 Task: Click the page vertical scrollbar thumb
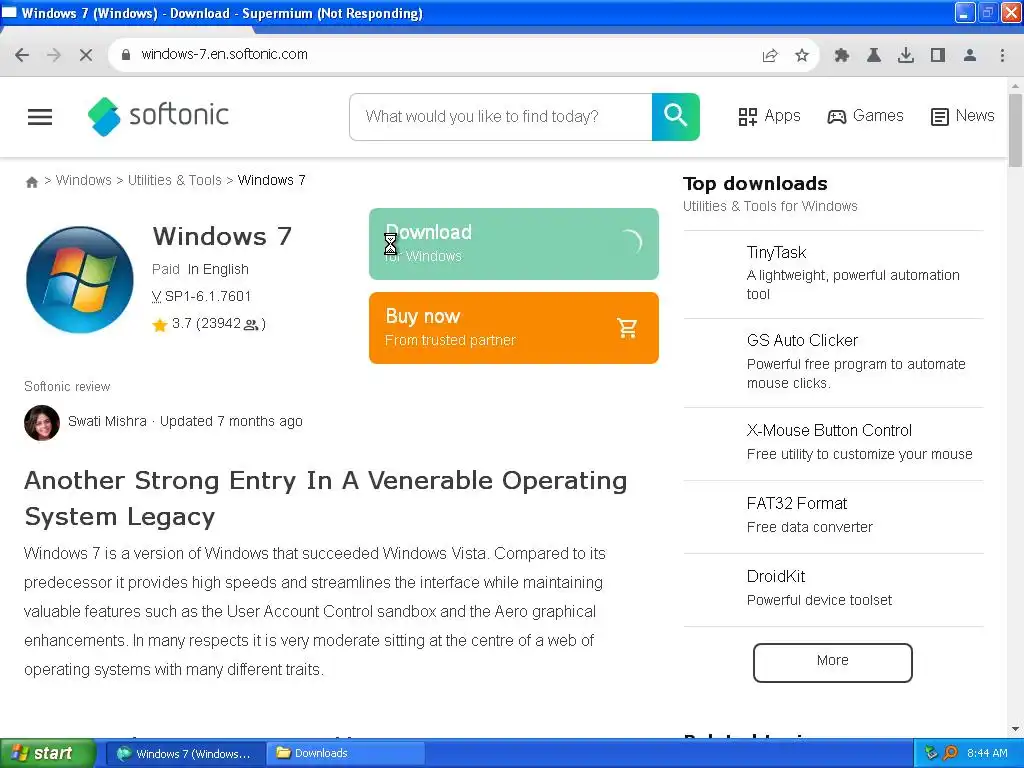click(1015, 131)
